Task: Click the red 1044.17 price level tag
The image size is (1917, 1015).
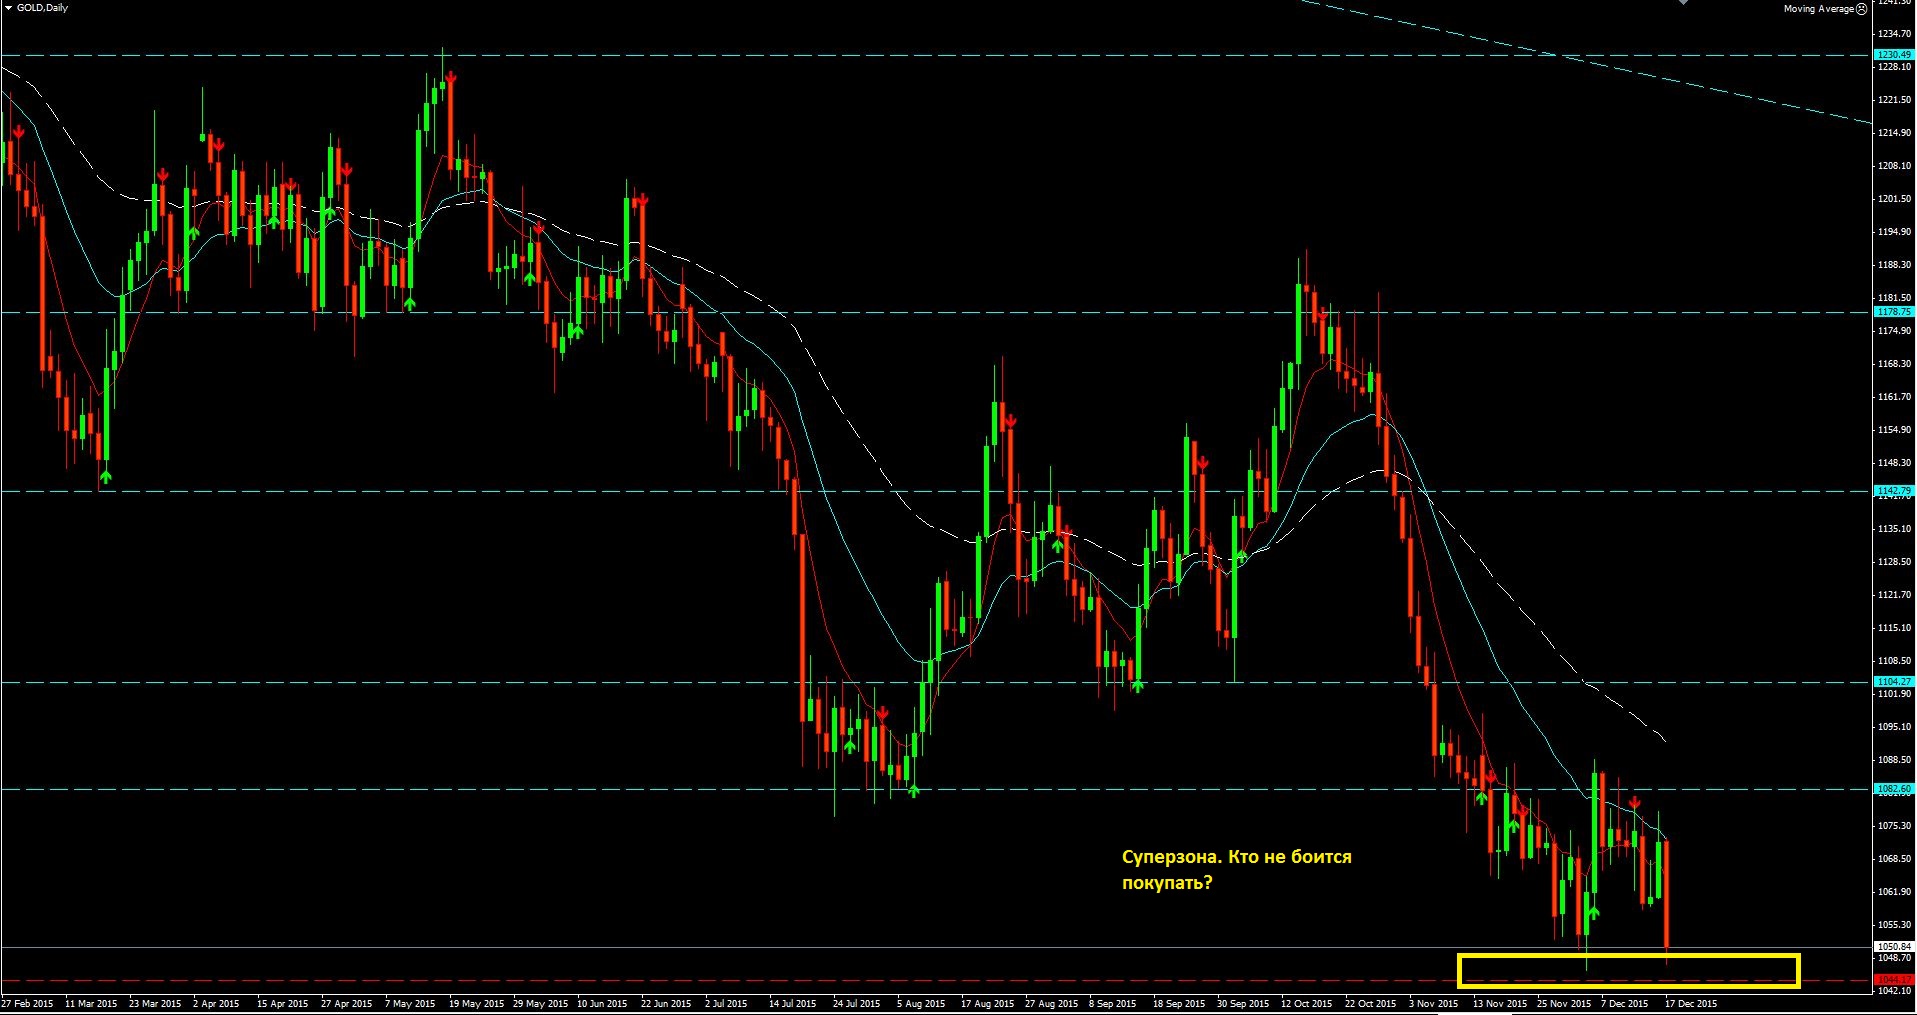Action: coord(1894,979)
